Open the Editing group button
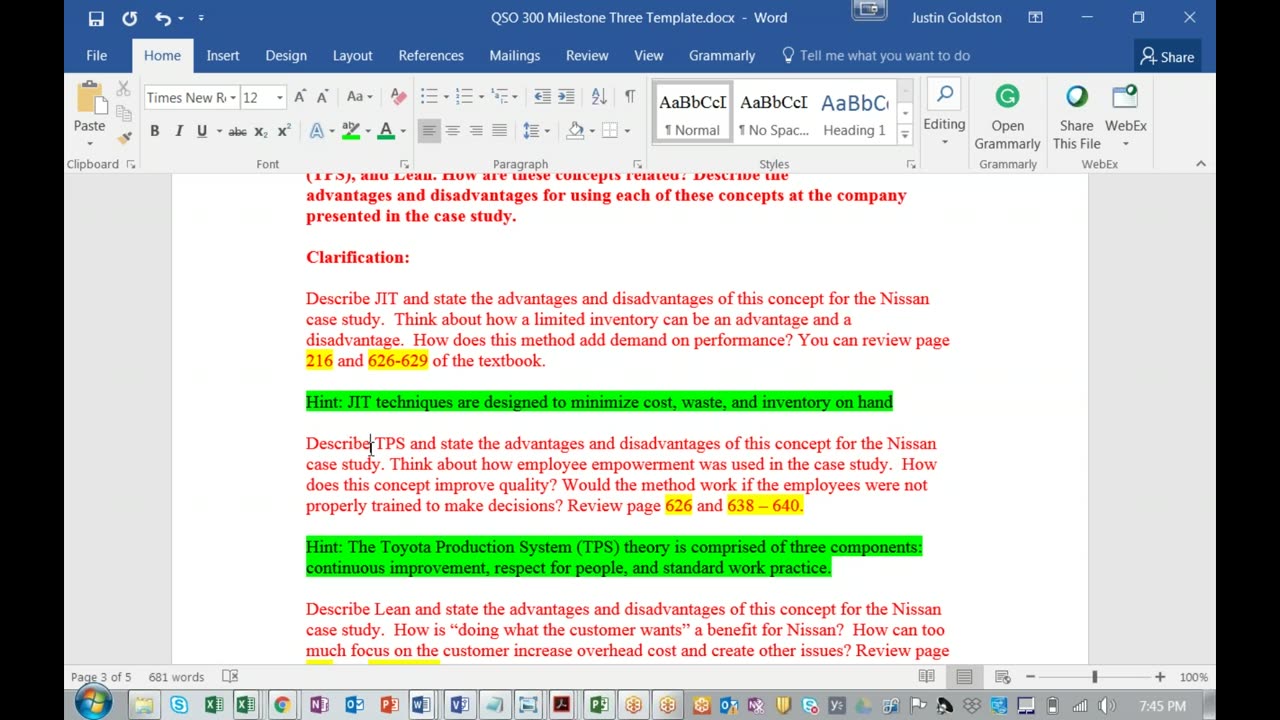Viewport: 1280px width, 720px height. coord(944,115)
